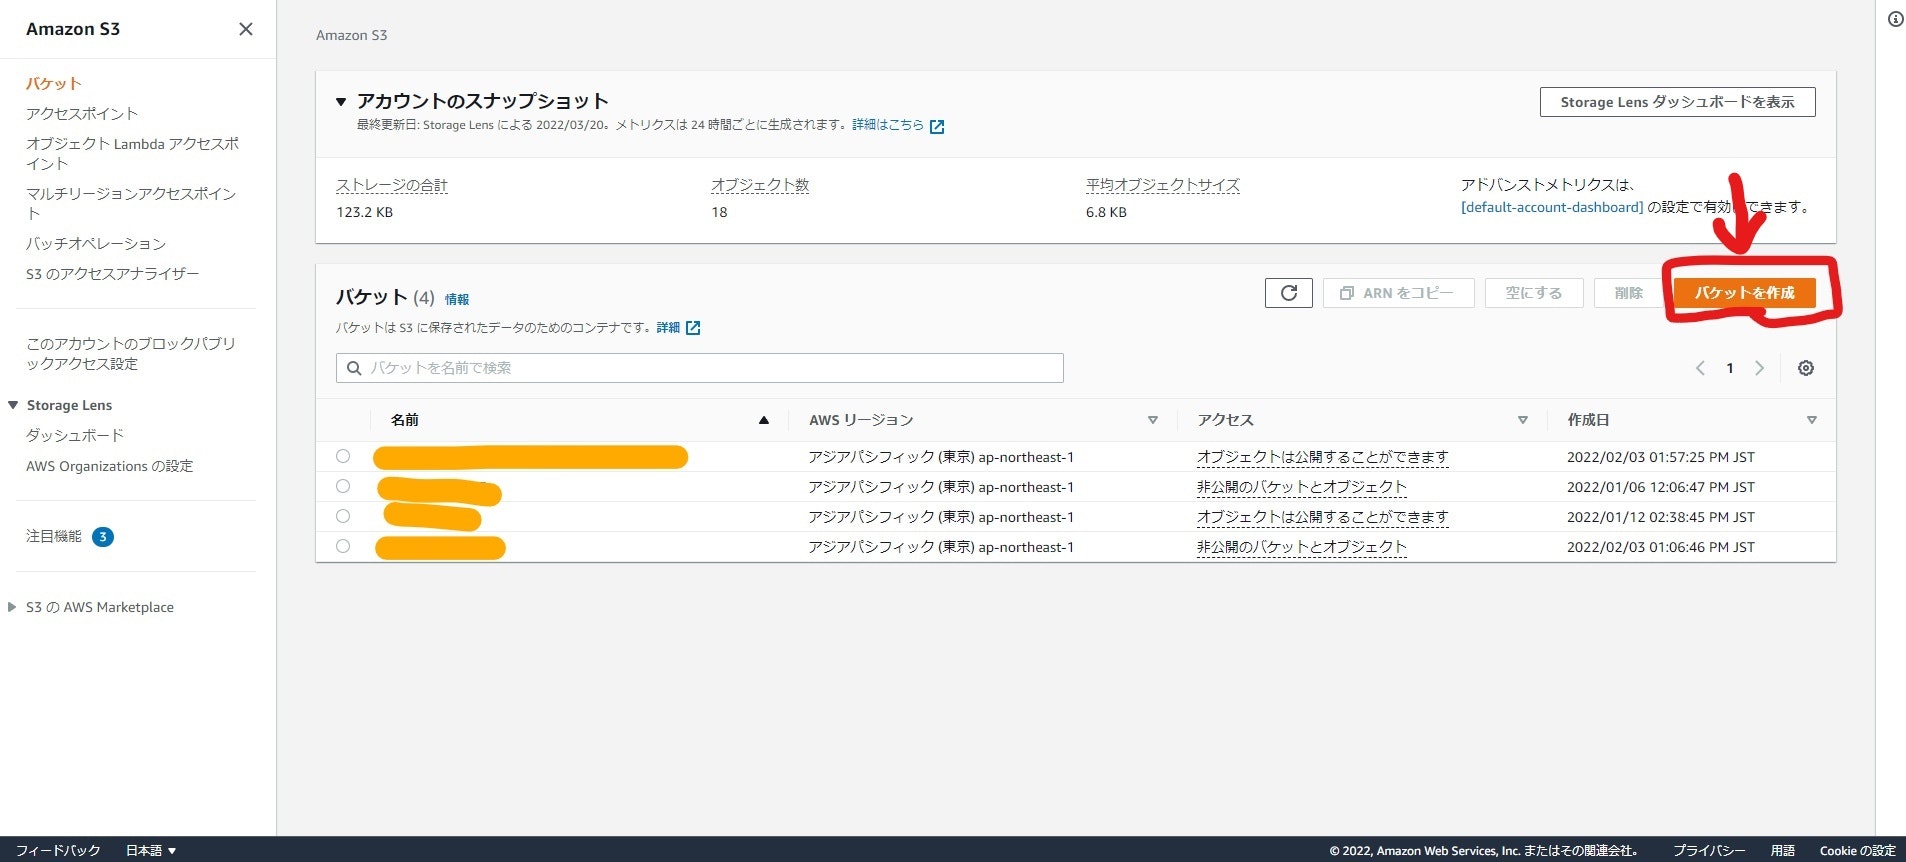Go to previous page of buckets
1906x862 pixels.
(x=1700, y=368)
